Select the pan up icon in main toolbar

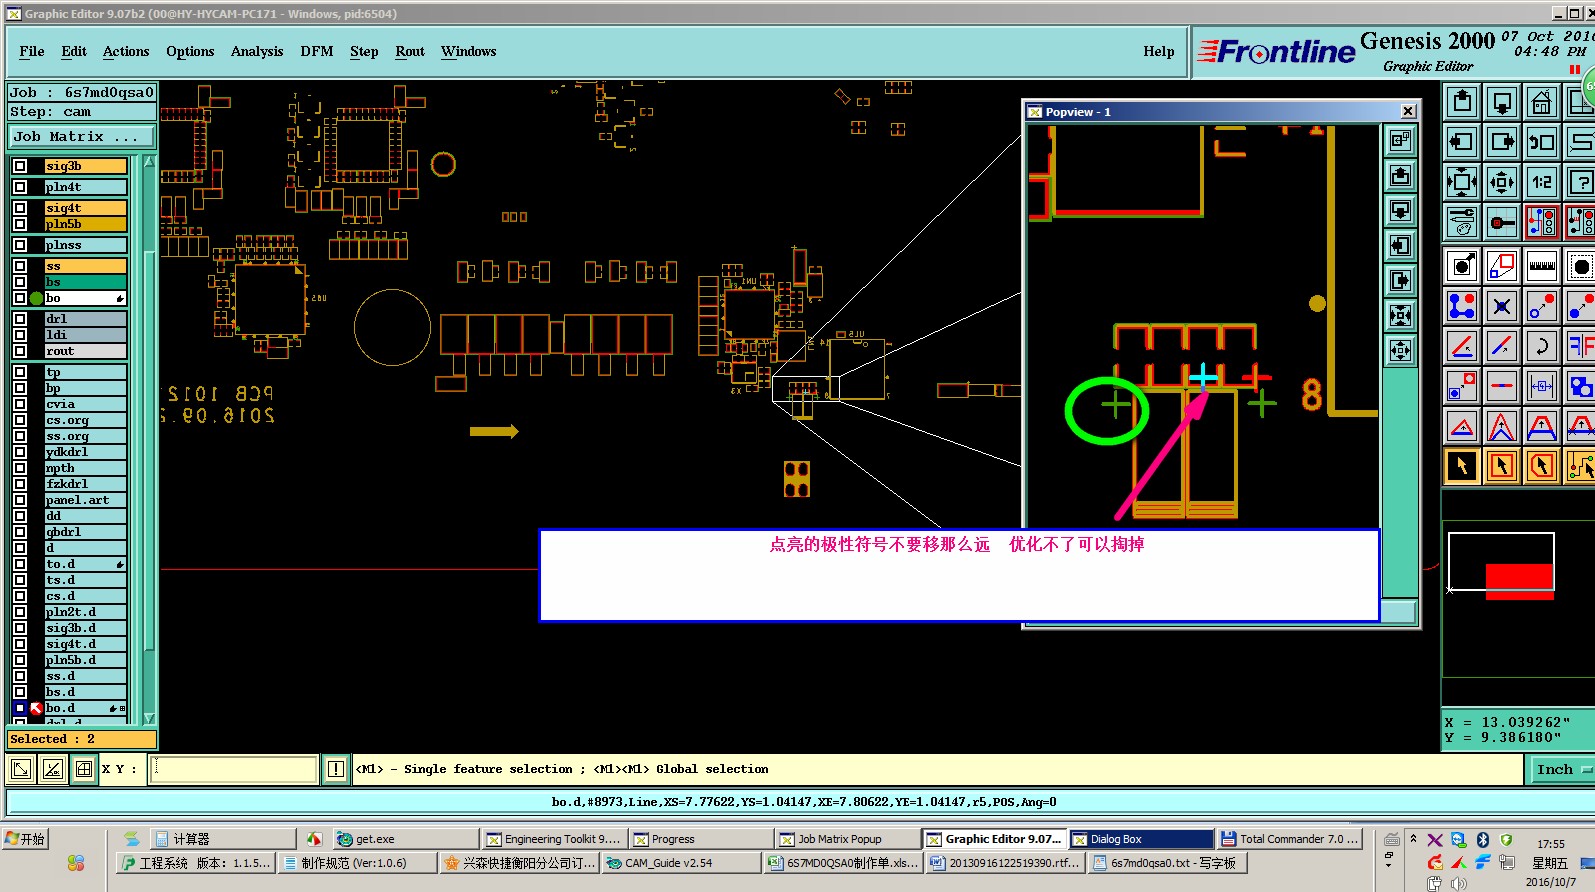(x=1462, y=102)
